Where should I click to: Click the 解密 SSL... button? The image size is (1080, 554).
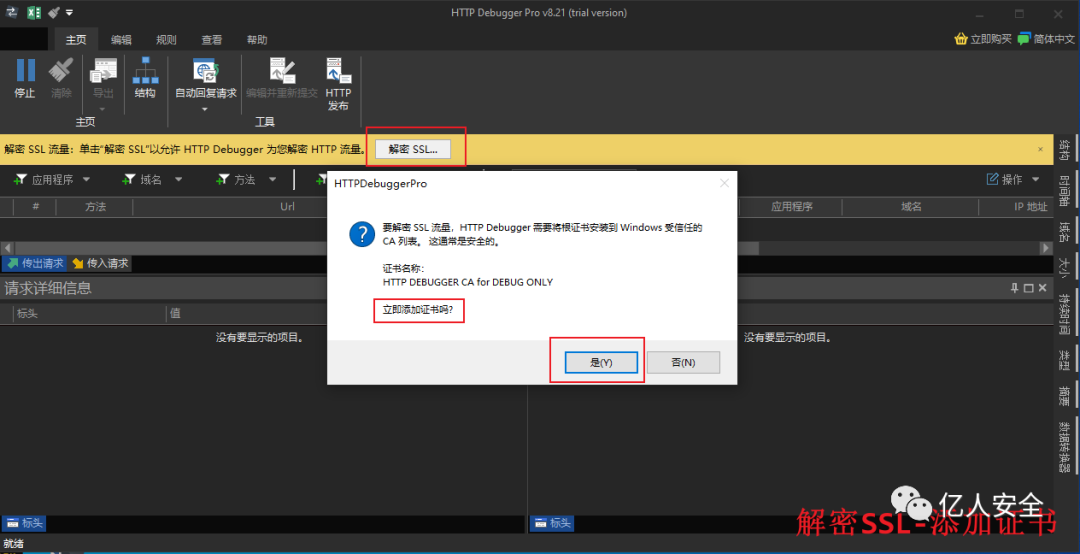[x=413, y=149]
